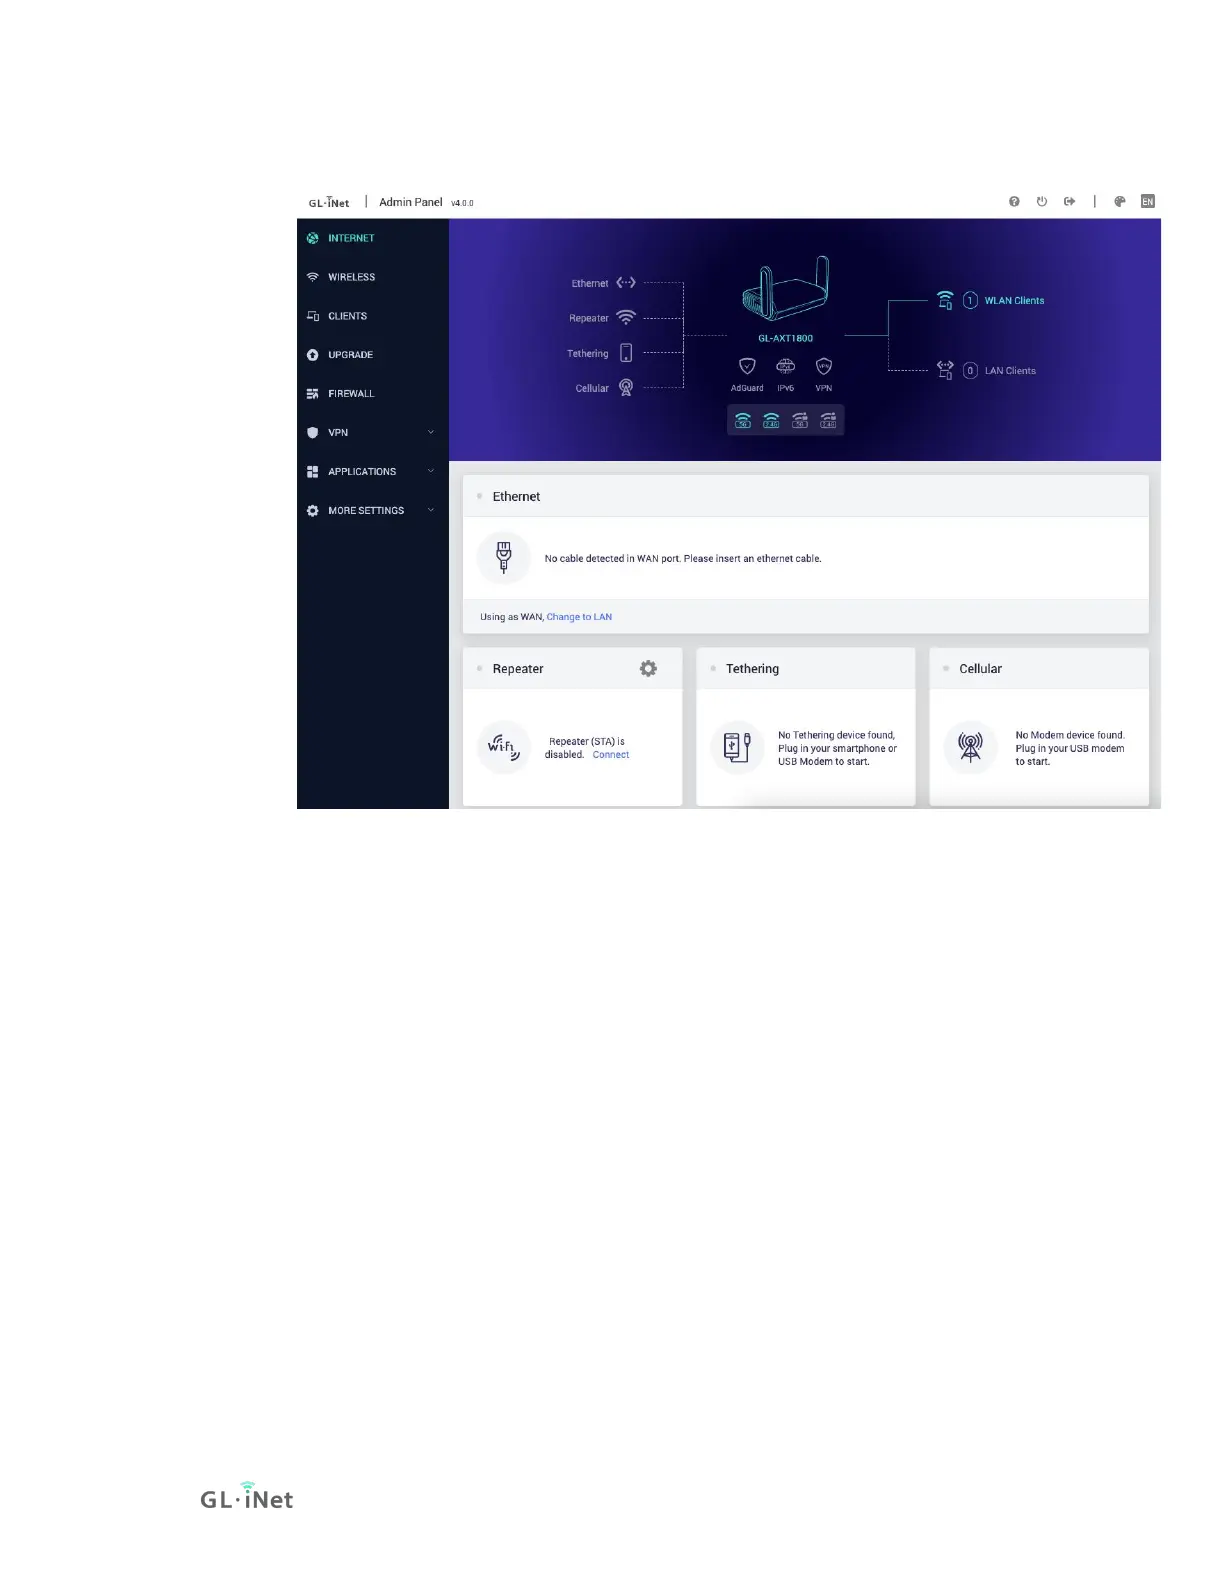Click the GL-AXT1800 model name label
Viewport: 1224px width, 1584px height.
pos(786,339)
